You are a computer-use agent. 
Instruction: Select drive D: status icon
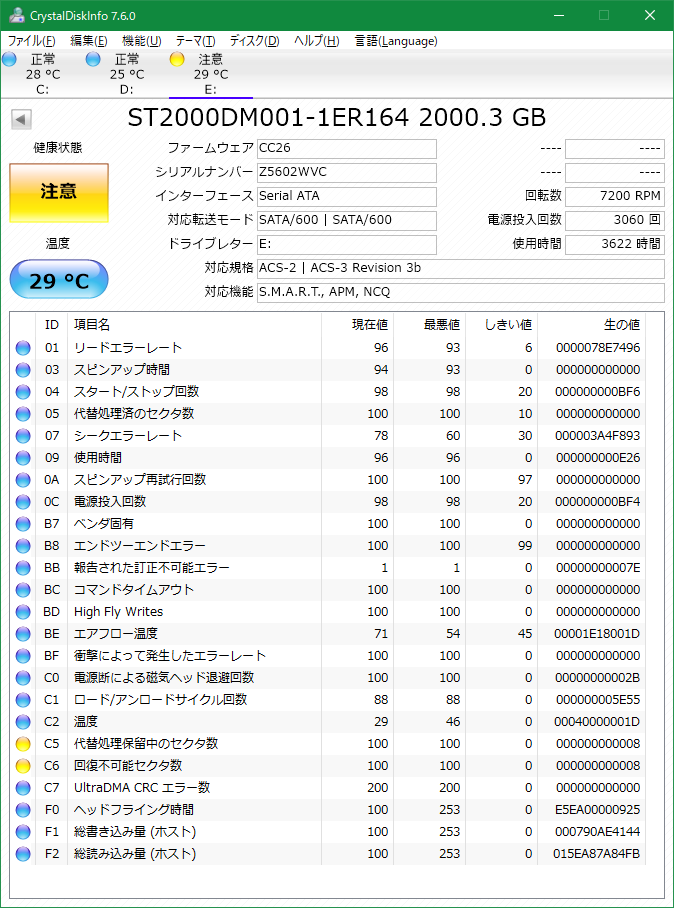pos(93,60)
